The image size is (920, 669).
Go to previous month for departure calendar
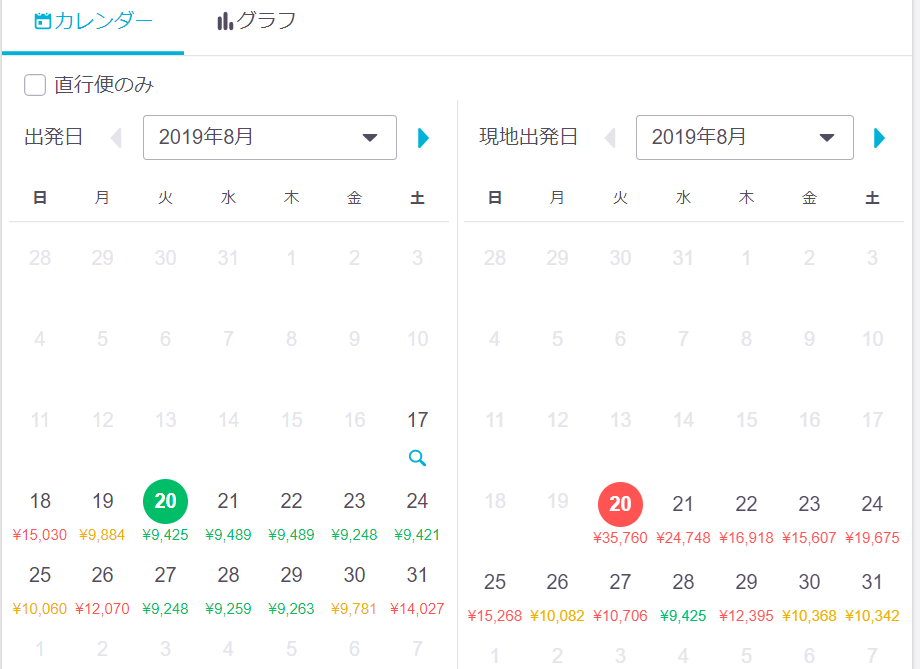[x=116, y=138]
